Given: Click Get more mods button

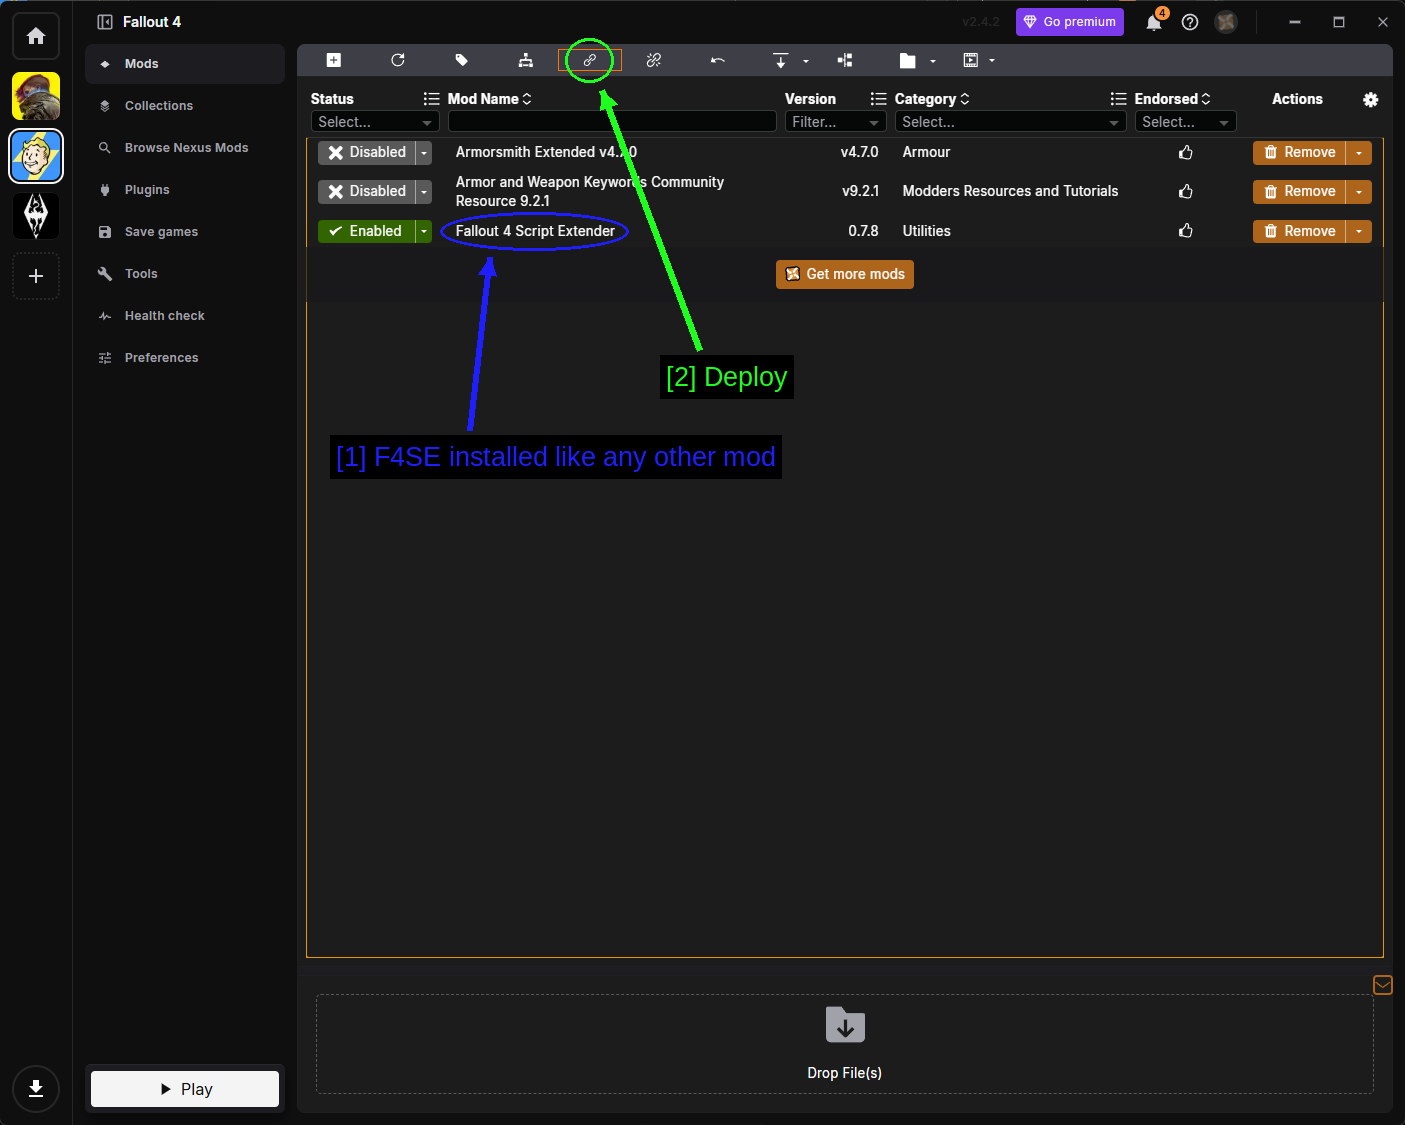Looking at the screenshot, I should click(845, 274).
